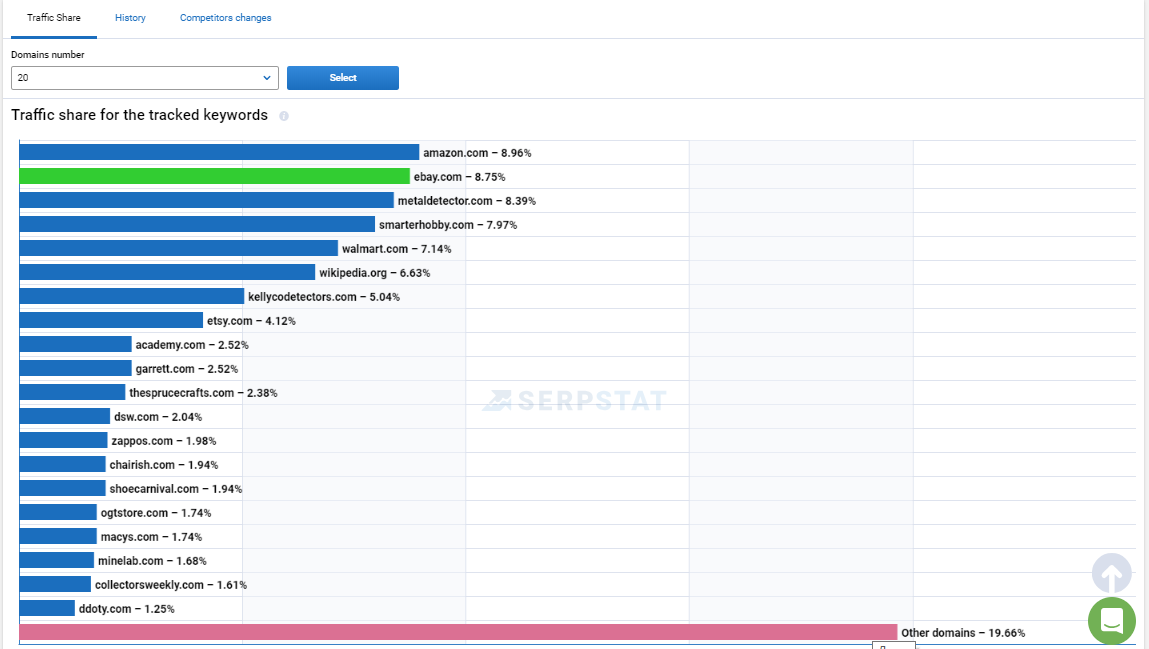Click the zappos.com – 1.98% label
Screen dimensions: 1149x649
tap(164, 441)
